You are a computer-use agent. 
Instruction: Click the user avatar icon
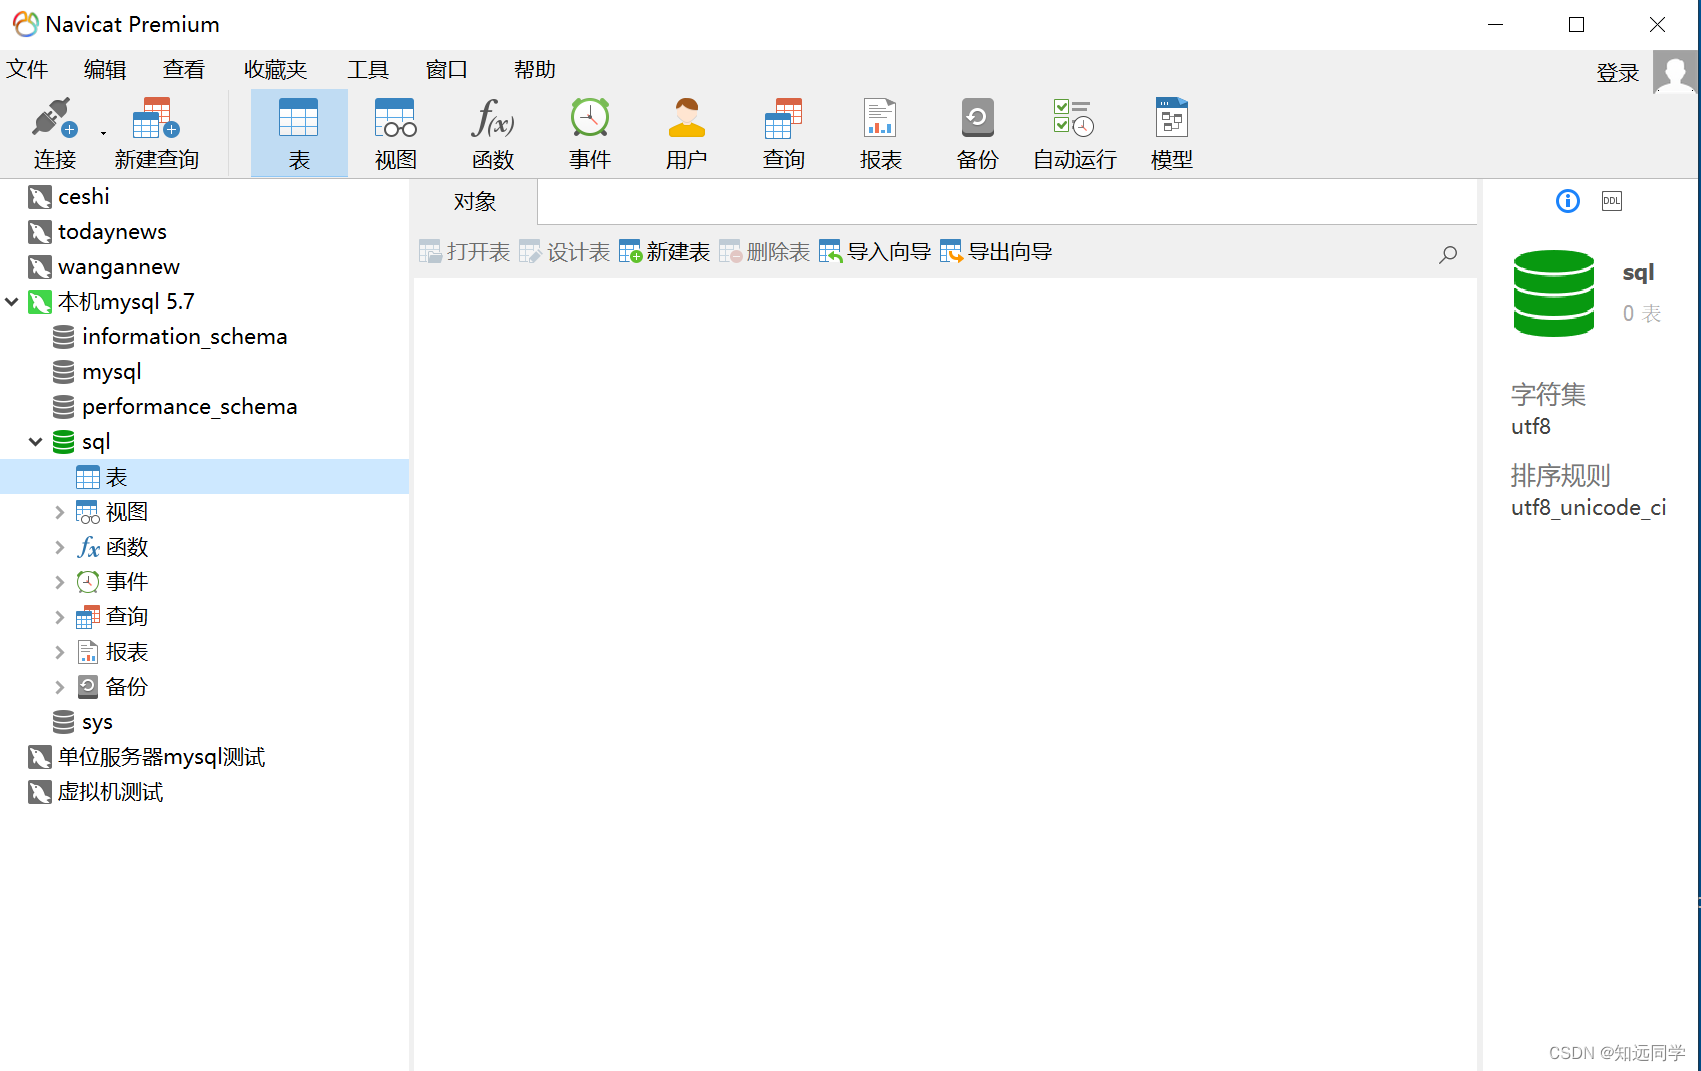pyautogui.click(x=1674, y=72)
